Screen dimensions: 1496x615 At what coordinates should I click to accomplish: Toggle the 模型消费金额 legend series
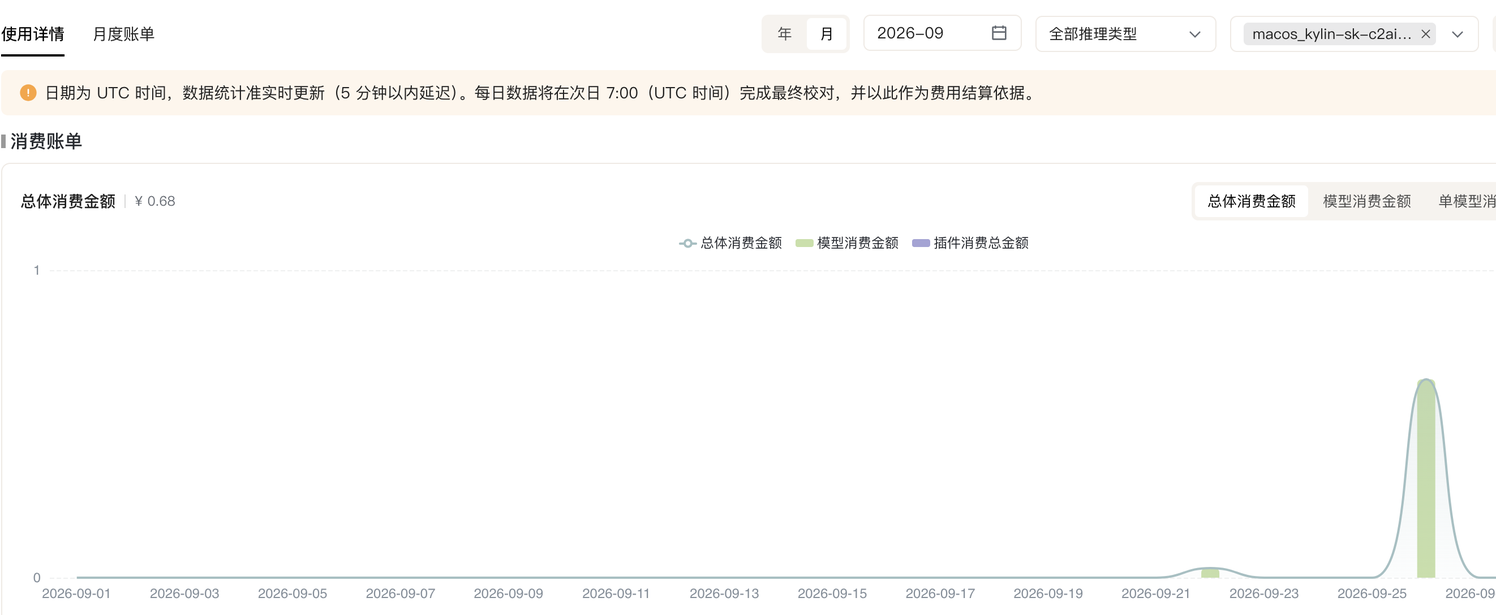pos(847,243)
